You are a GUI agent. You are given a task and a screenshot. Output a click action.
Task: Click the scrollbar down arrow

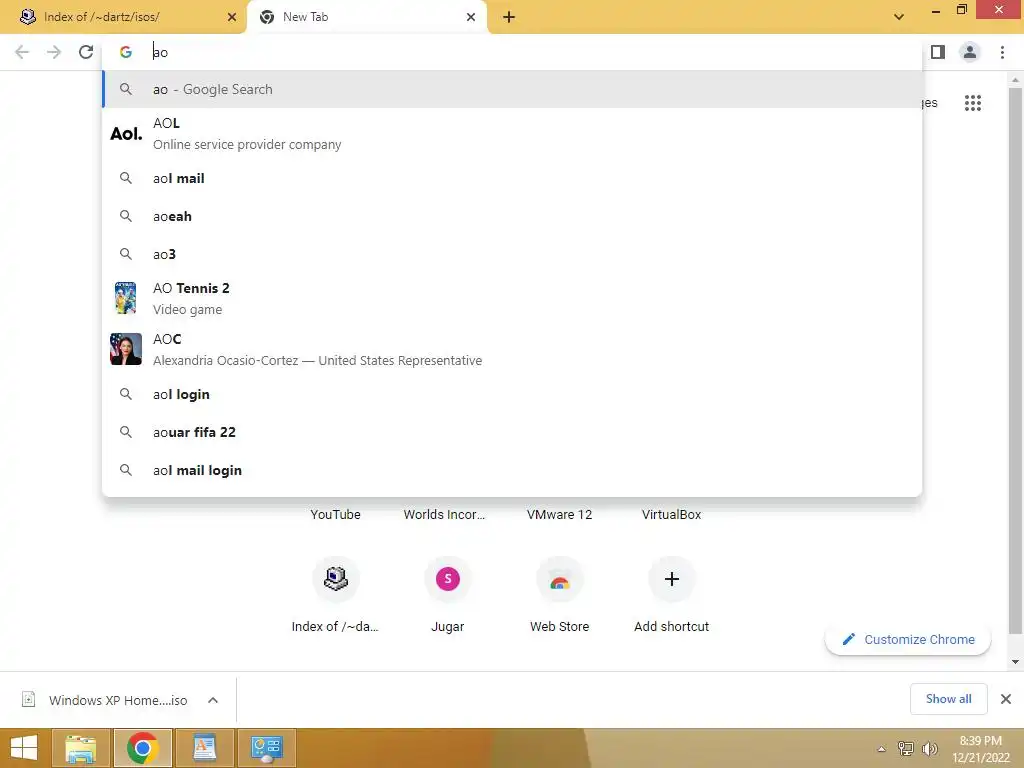click(1015, 662)
